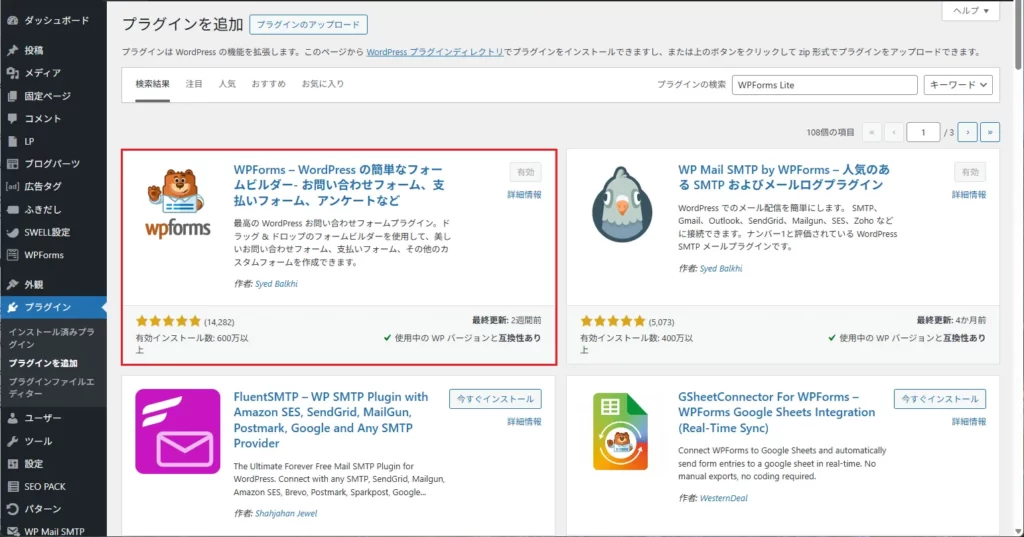Click the GSheetConnector plugin thumbnail

pos(620,431)
